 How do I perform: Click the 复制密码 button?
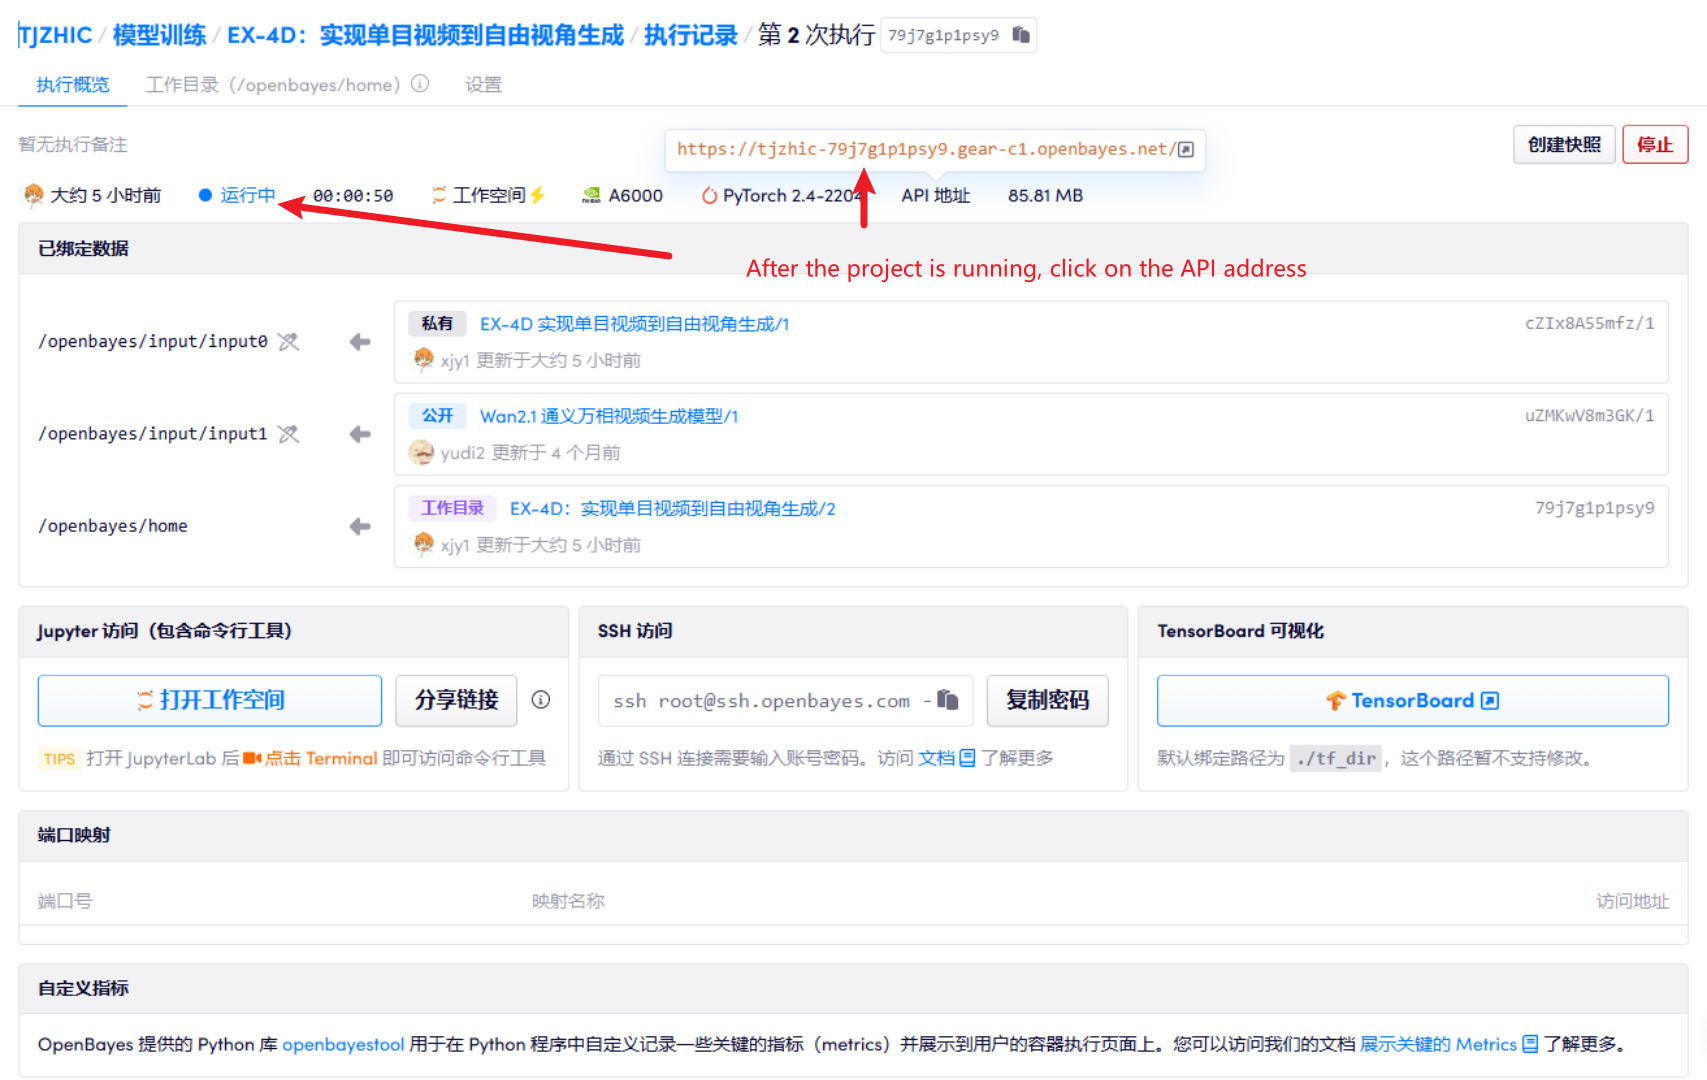[x=1046, y=700]
